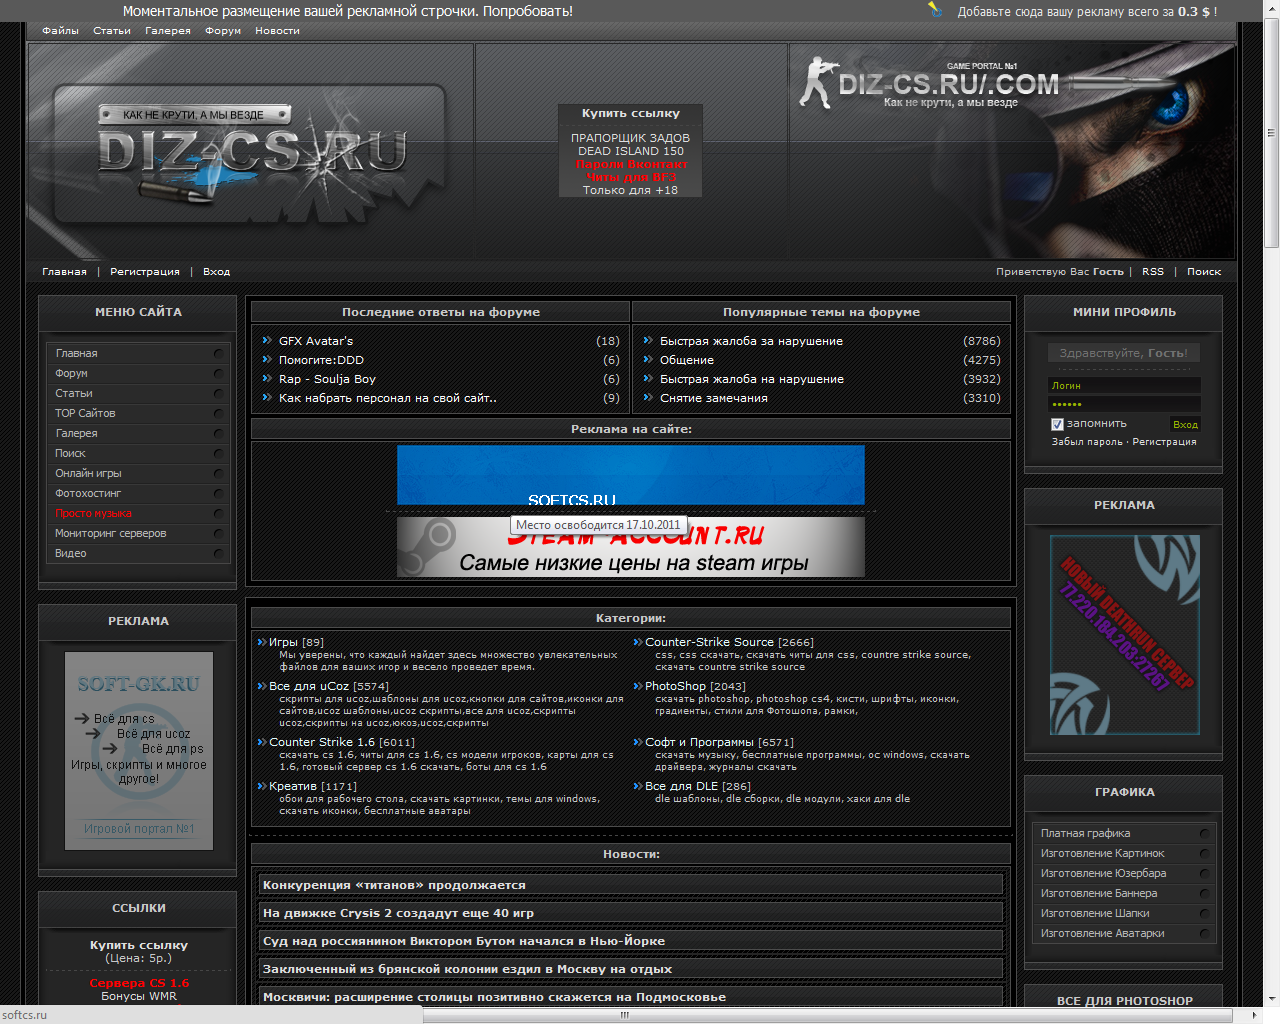Click the Логин input field
Image resolution: width=1280 pixels, height=1024 pixels.
tap(1123, 385)
